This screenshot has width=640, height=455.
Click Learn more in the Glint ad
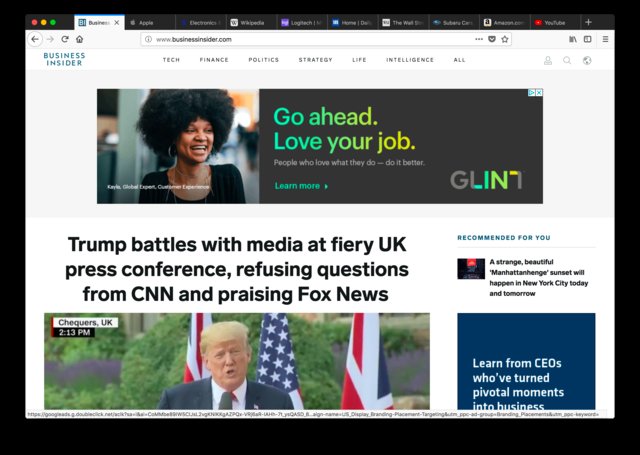pos(301,186)
